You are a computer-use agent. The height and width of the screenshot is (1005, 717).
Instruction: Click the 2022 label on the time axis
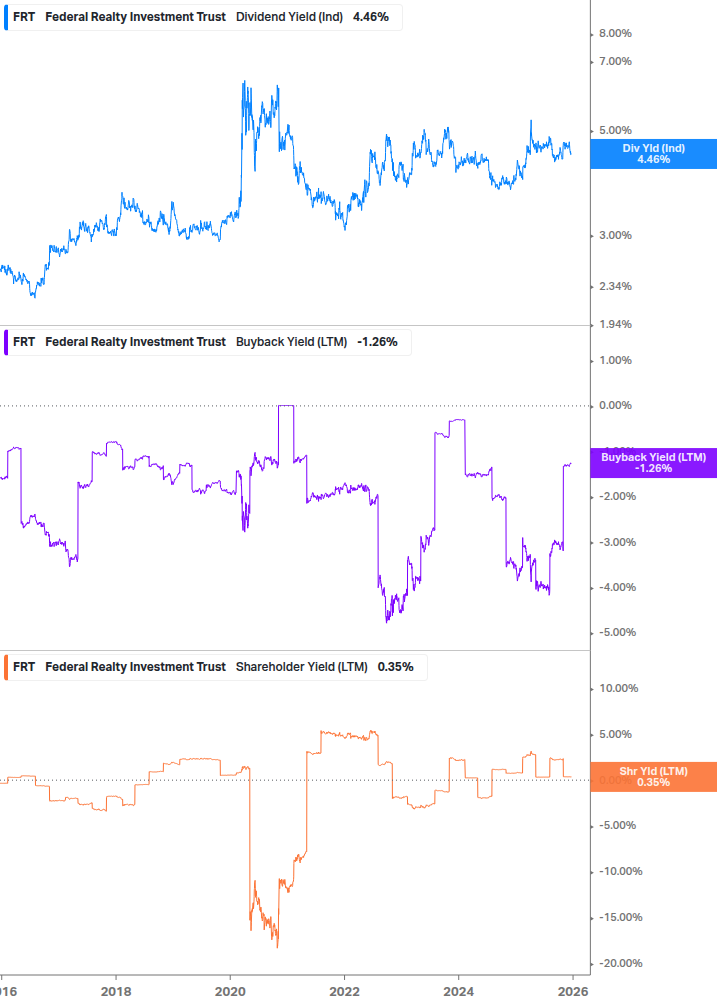[x=345, y=992]
